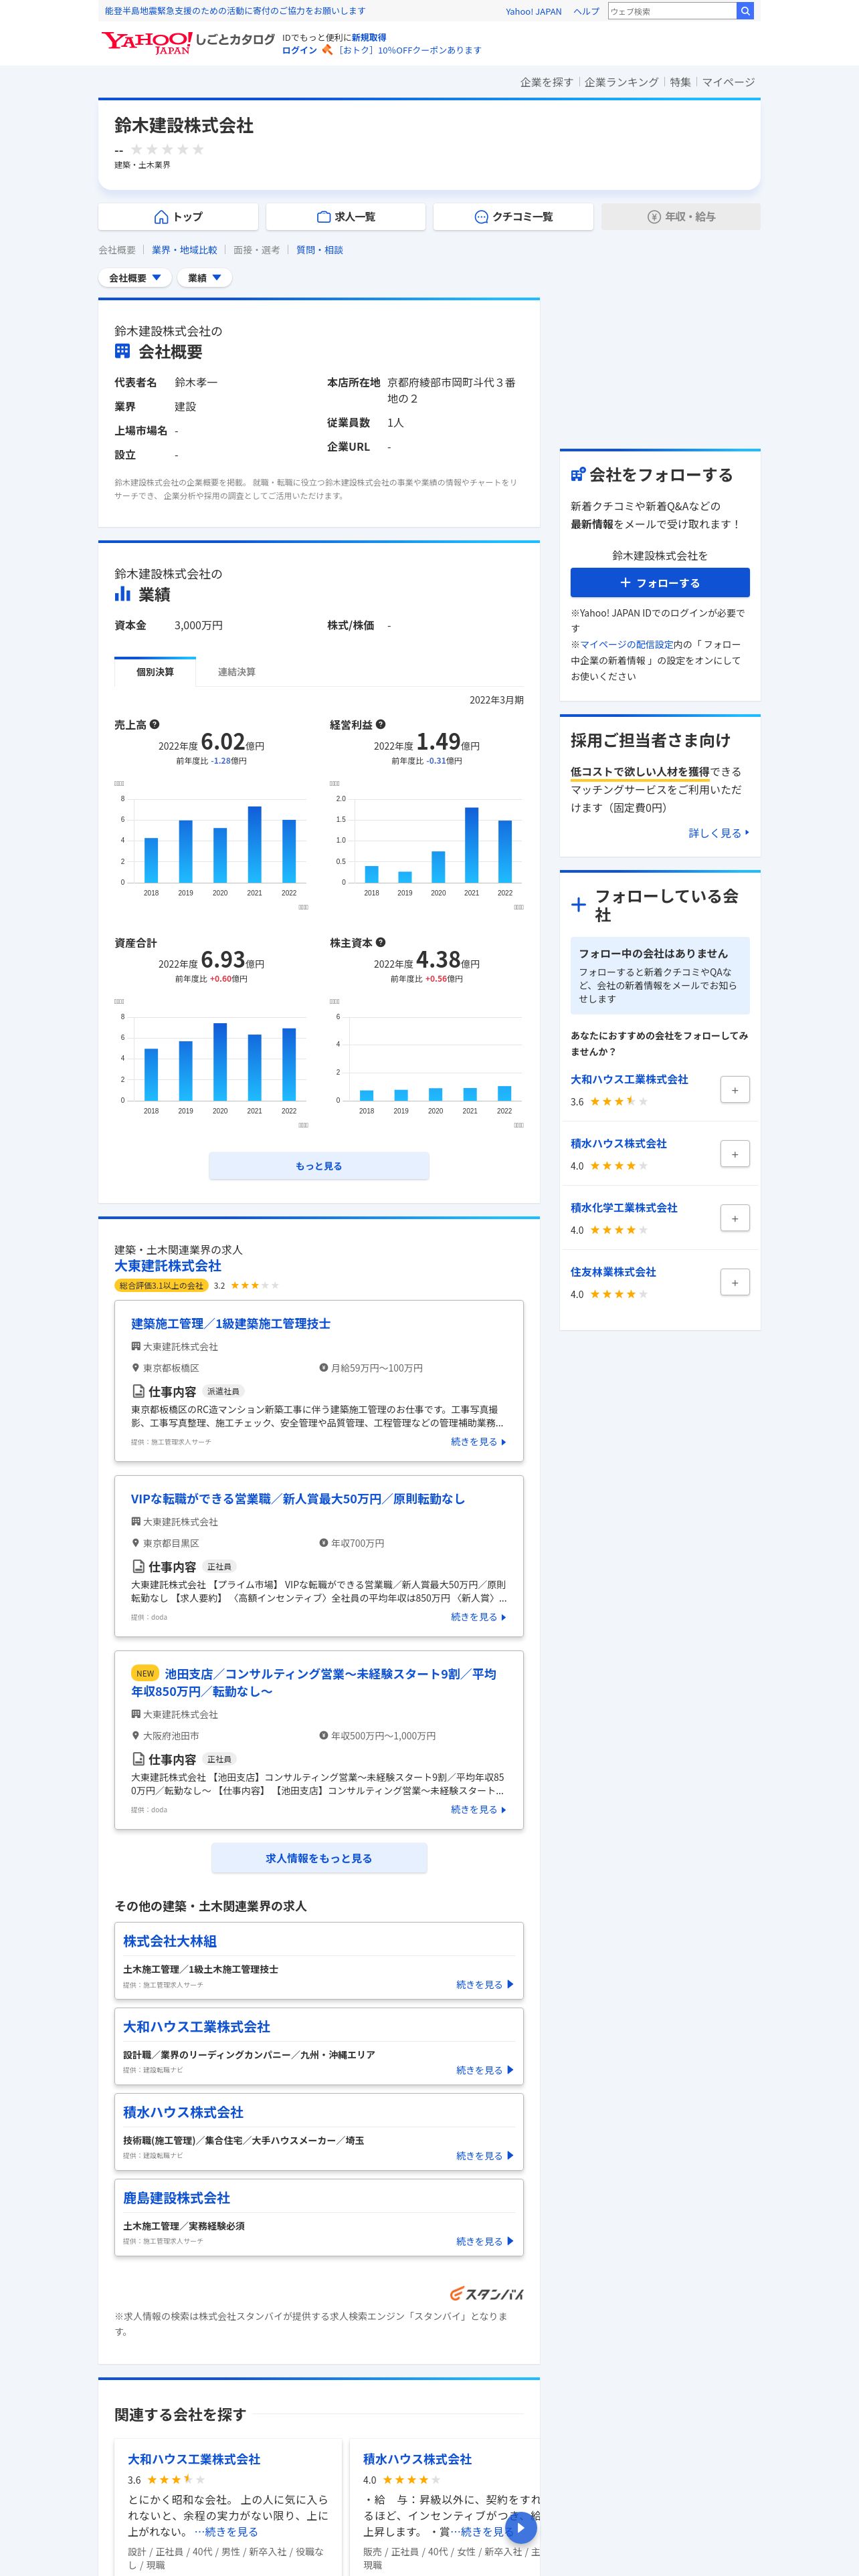Click the blue フォローする button
Screen dimensions: 859x2576
coord(660,583)
